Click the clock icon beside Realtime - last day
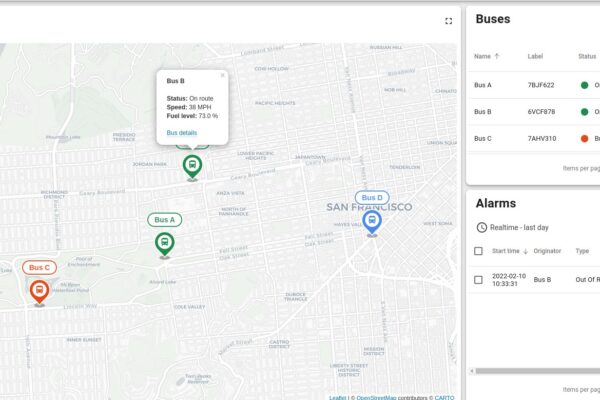This screenshot has height=400, width=600. 481,228
